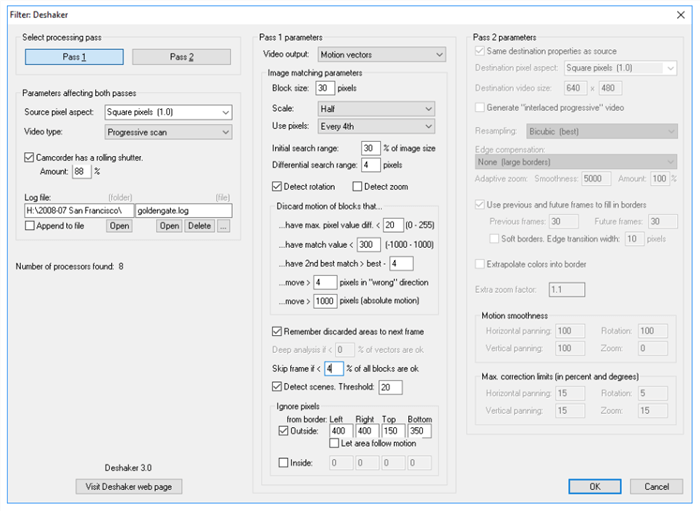Check the Let area follow motion box
Viewport: 700px width, 511px height.
(x=335, y=443)
